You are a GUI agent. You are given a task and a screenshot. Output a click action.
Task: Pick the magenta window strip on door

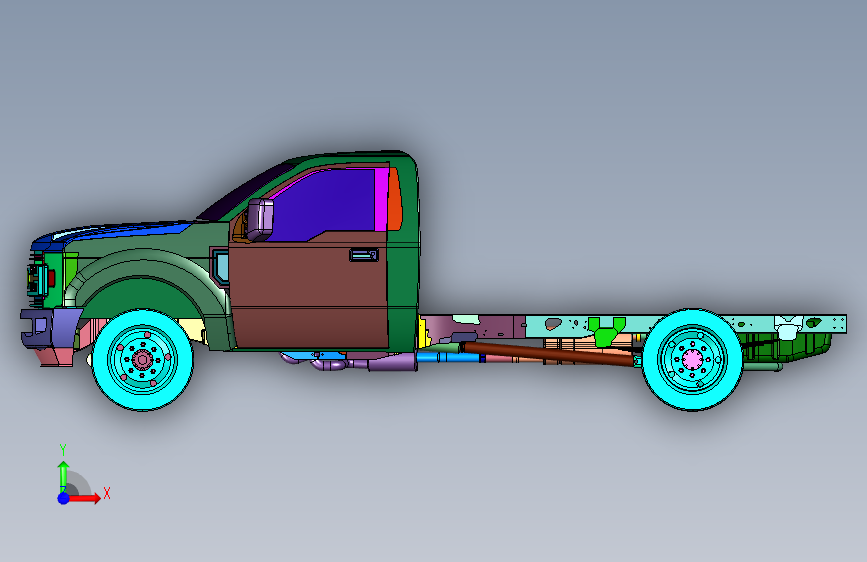click(x=381, y=200)
